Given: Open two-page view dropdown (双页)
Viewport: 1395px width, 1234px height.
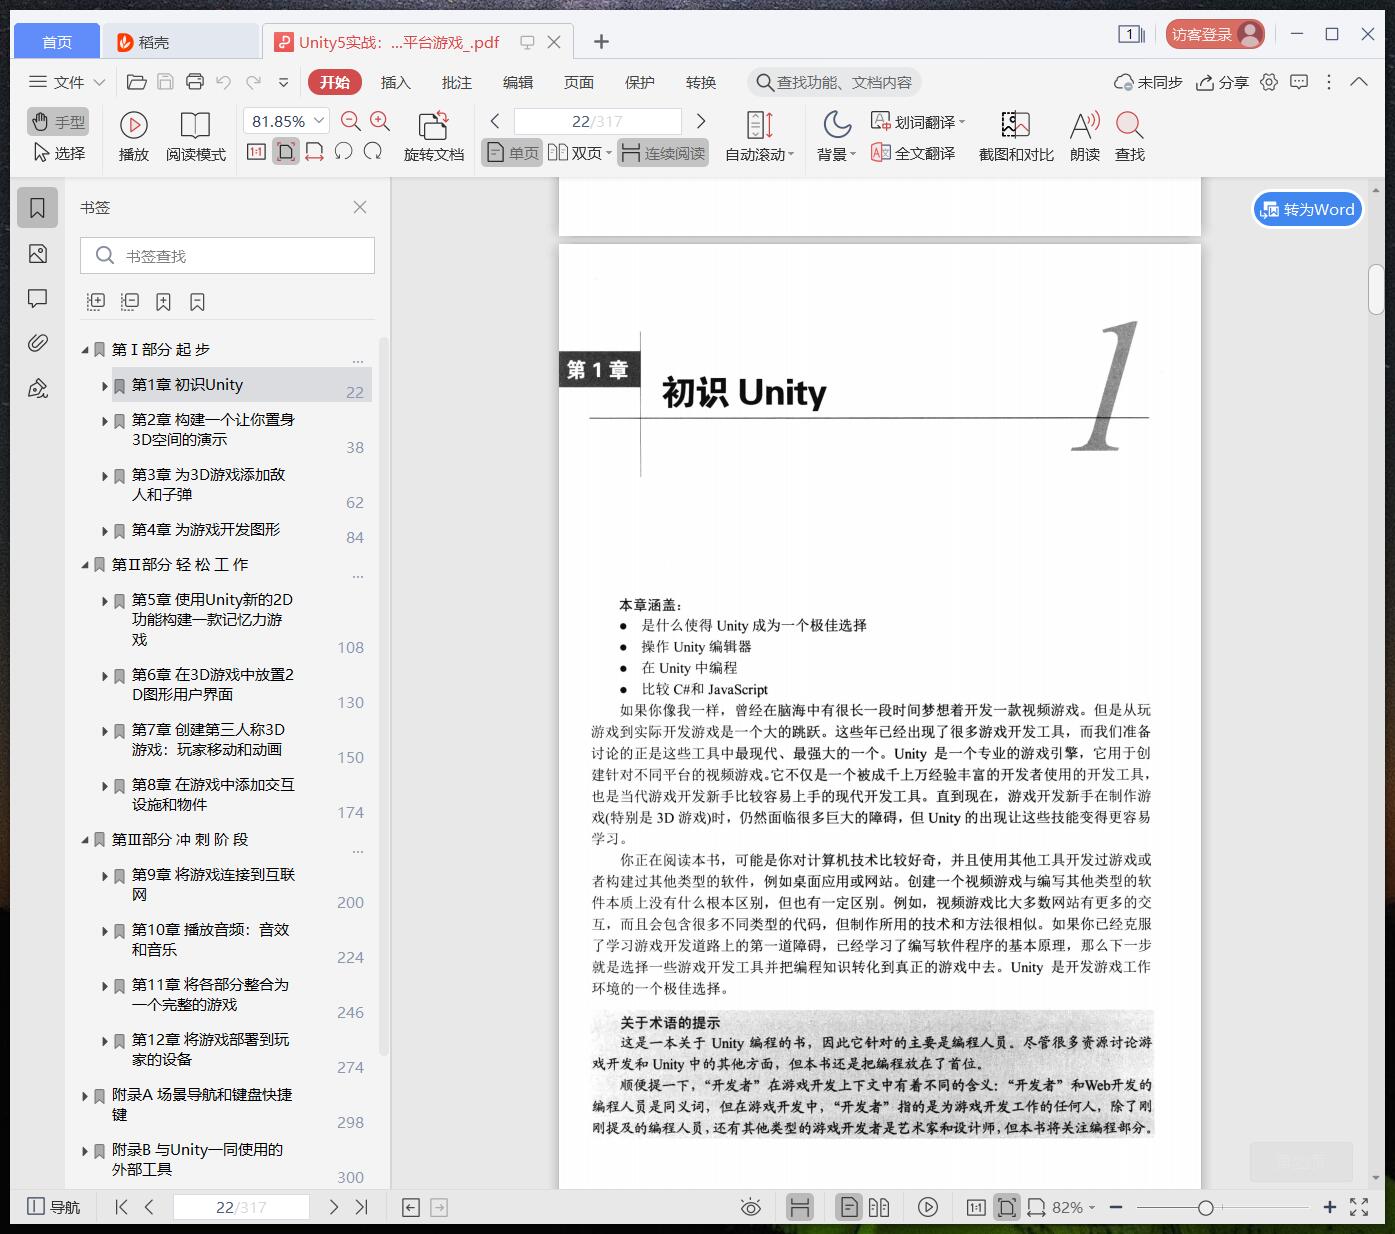Looking at the screenshot, I should pyautogui.click(x=579, y=153).
